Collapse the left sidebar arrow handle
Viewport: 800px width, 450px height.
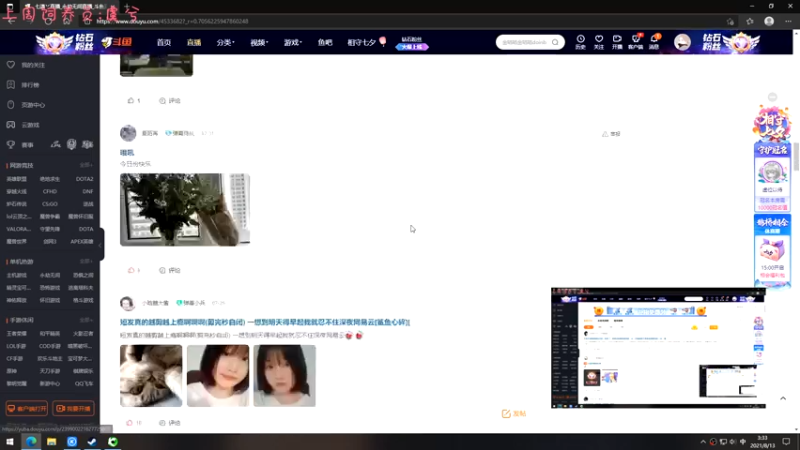pyautogui.click(x=101, y=244)
